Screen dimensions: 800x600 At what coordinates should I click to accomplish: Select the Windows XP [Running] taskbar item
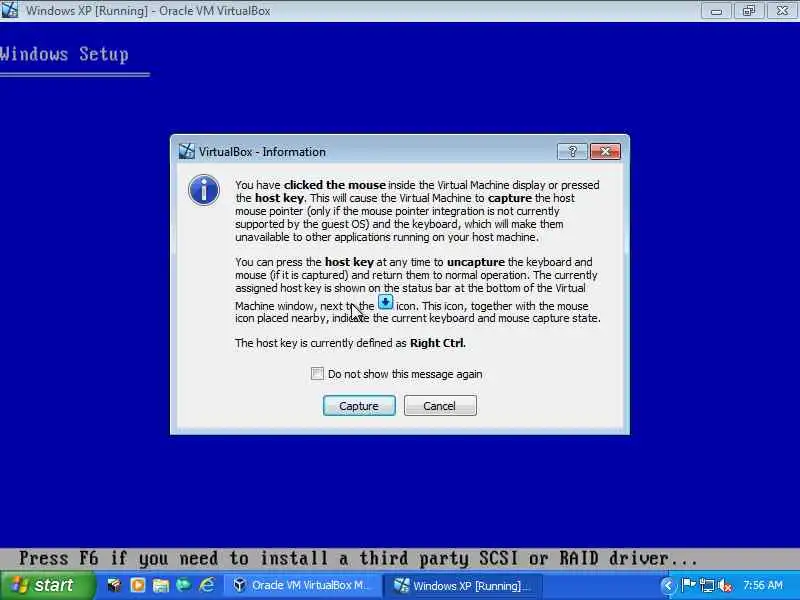click(x=461, y=585)
